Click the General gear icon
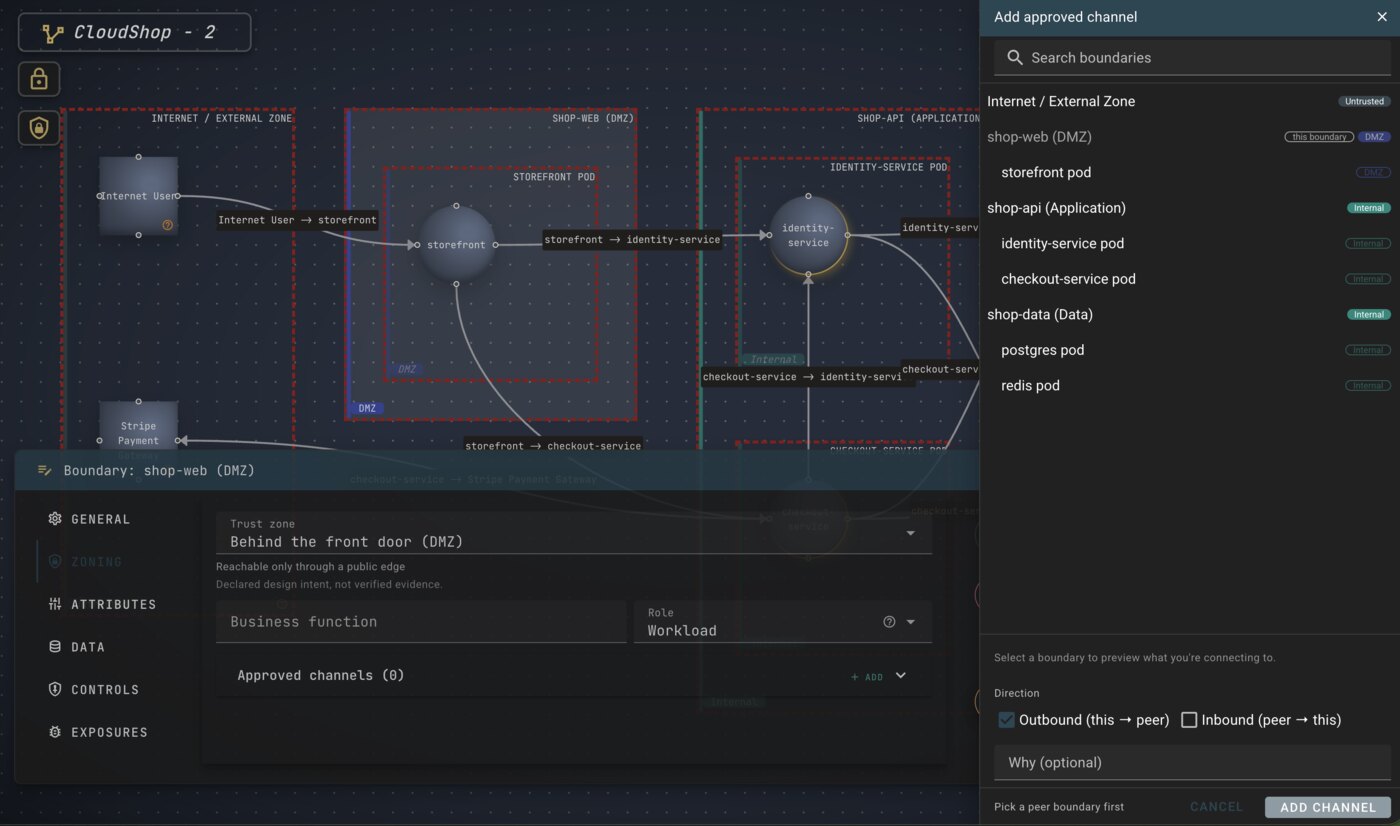 pos(55,519)
